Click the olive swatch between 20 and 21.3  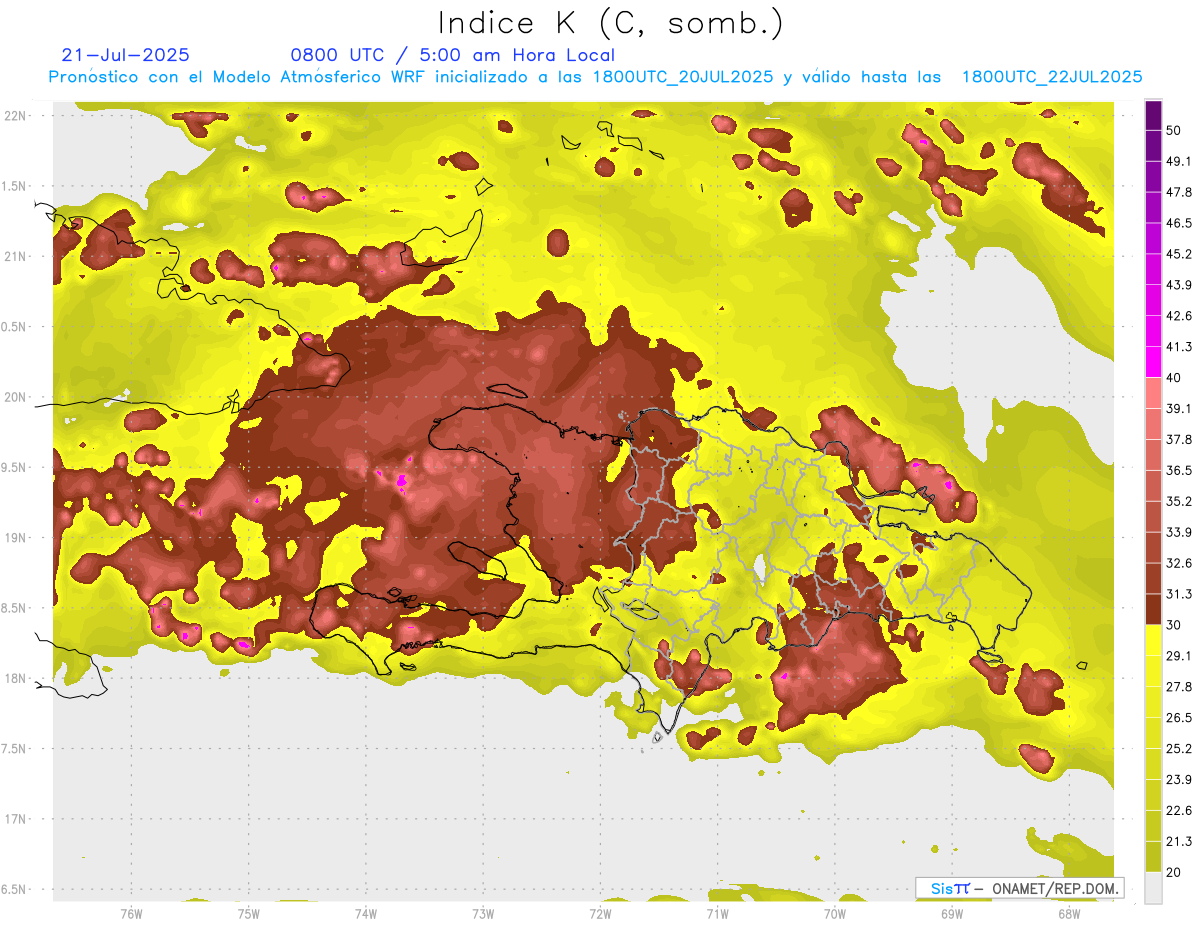click(1153, 856)
